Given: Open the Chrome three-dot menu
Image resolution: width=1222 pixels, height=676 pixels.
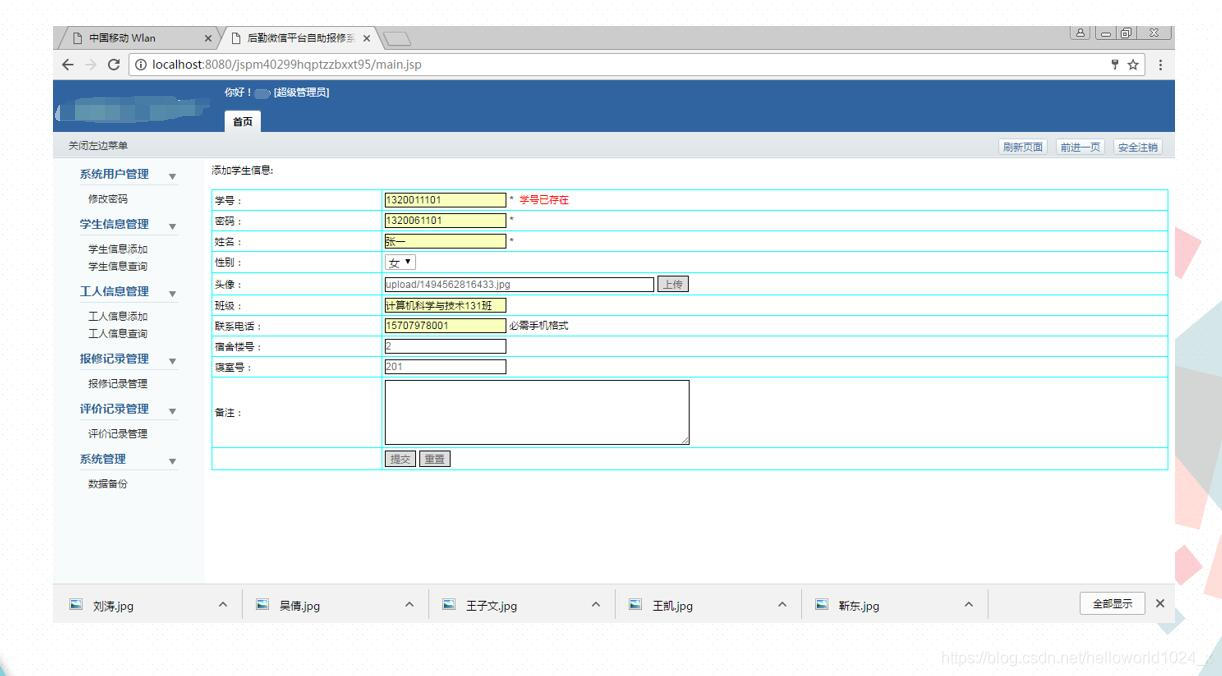Looking at the screenshot, I should point(1160,65).
